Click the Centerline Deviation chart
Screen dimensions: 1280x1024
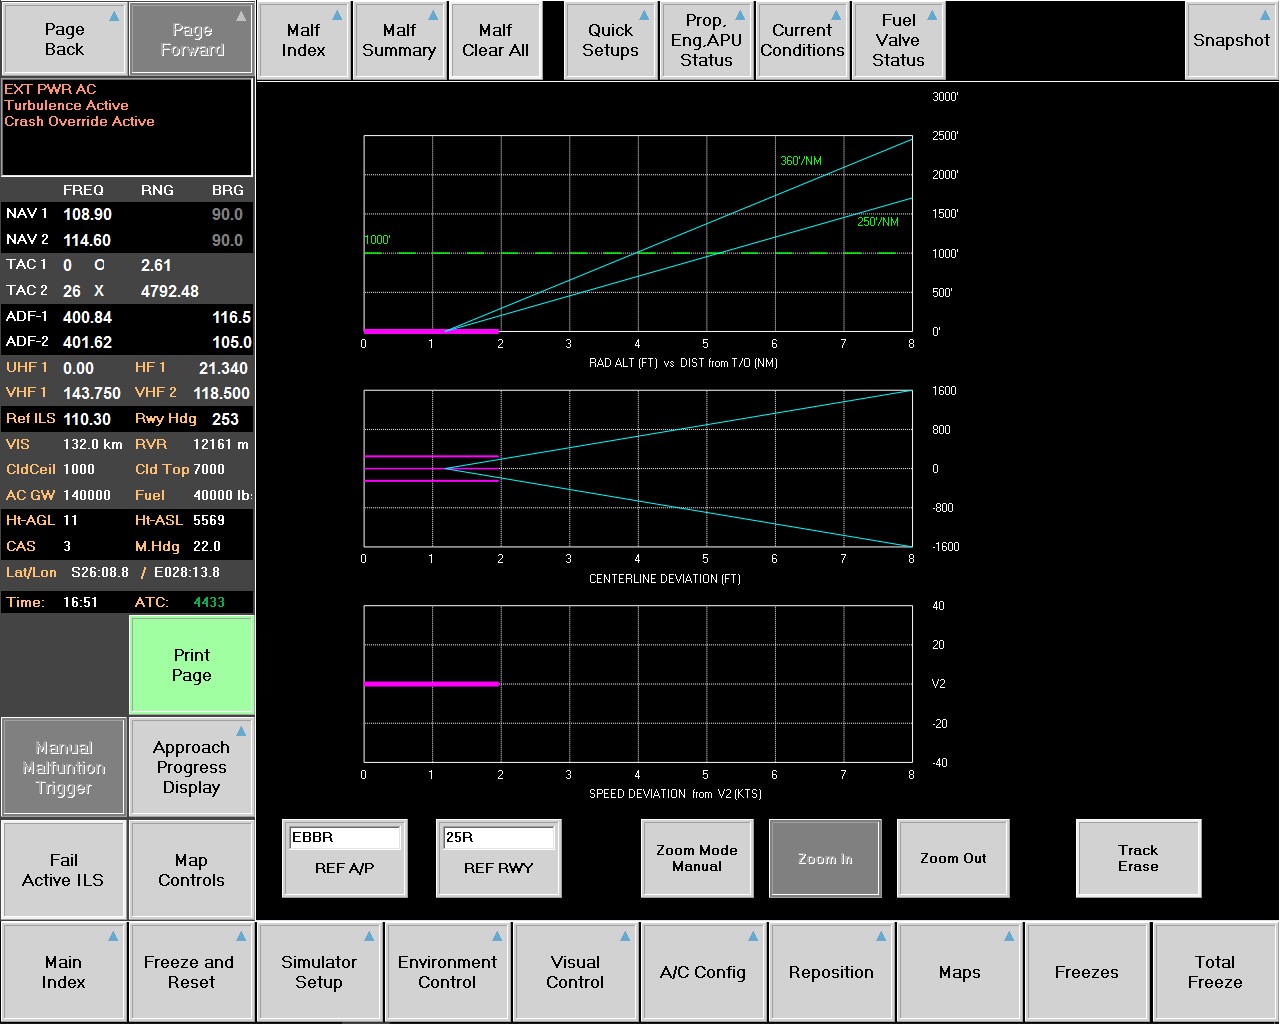(x=638, y=468)
